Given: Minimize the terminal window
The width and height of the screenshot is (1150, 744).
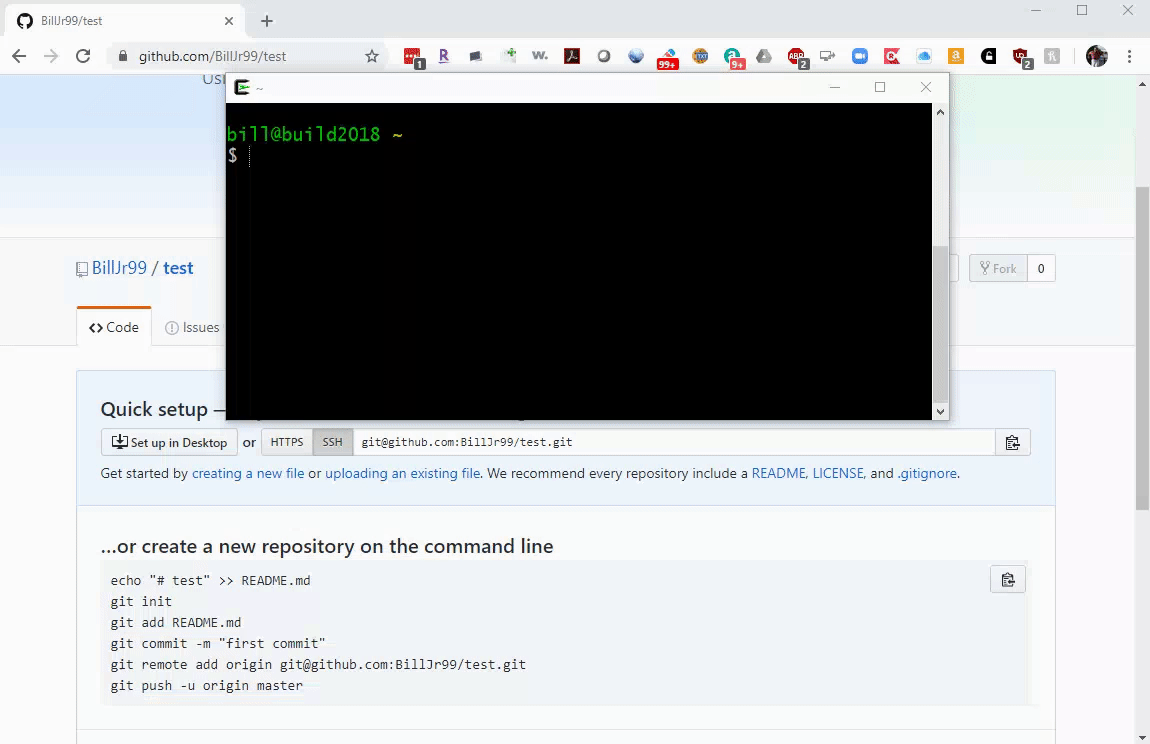Looking at the screenshot, I should tap(835, 87).
